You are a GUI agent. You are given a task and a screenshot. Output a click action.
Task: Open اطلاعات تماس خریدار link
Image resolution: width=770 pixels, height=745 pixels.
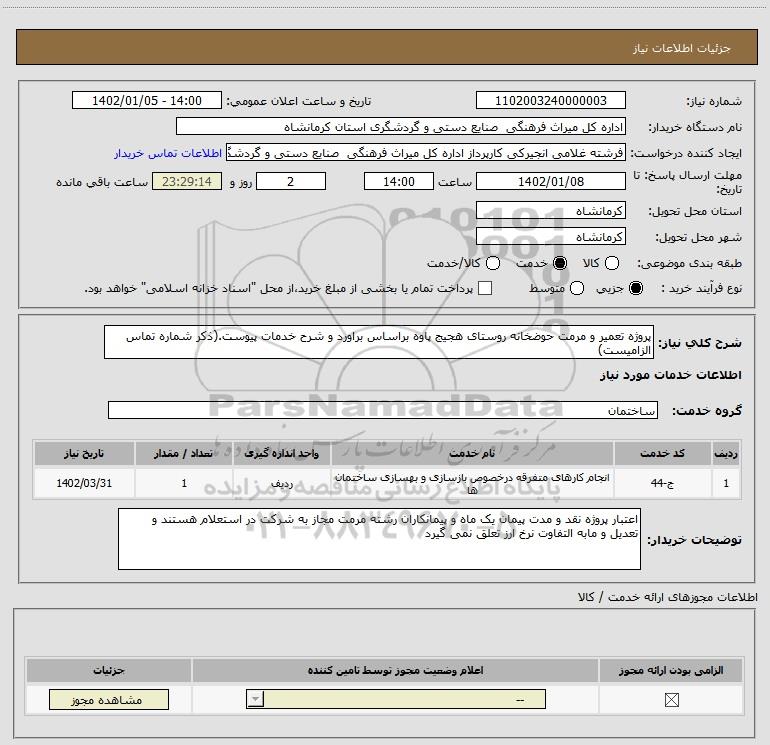tap(168, 153)
